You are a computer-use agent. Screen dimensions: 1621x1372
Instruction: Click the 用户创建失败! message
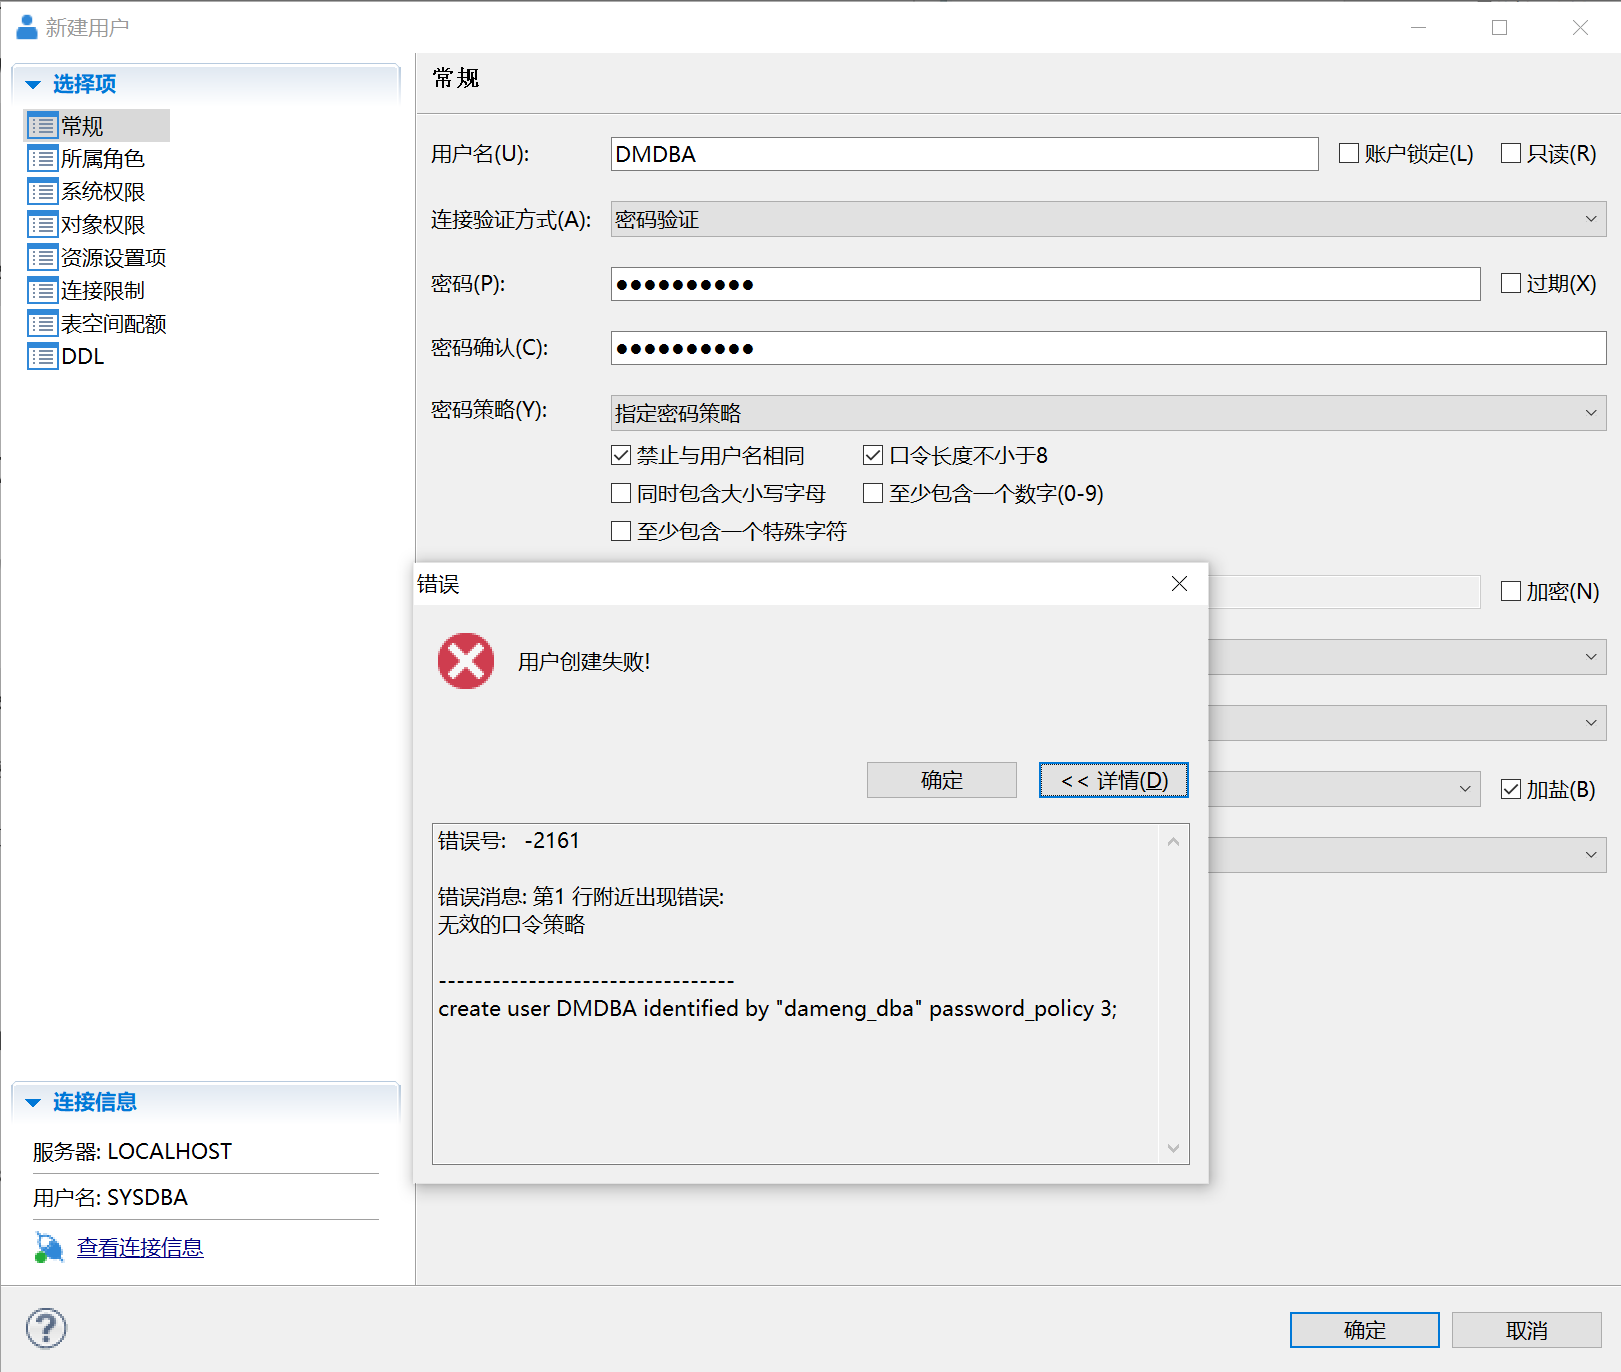pos(584,661)
